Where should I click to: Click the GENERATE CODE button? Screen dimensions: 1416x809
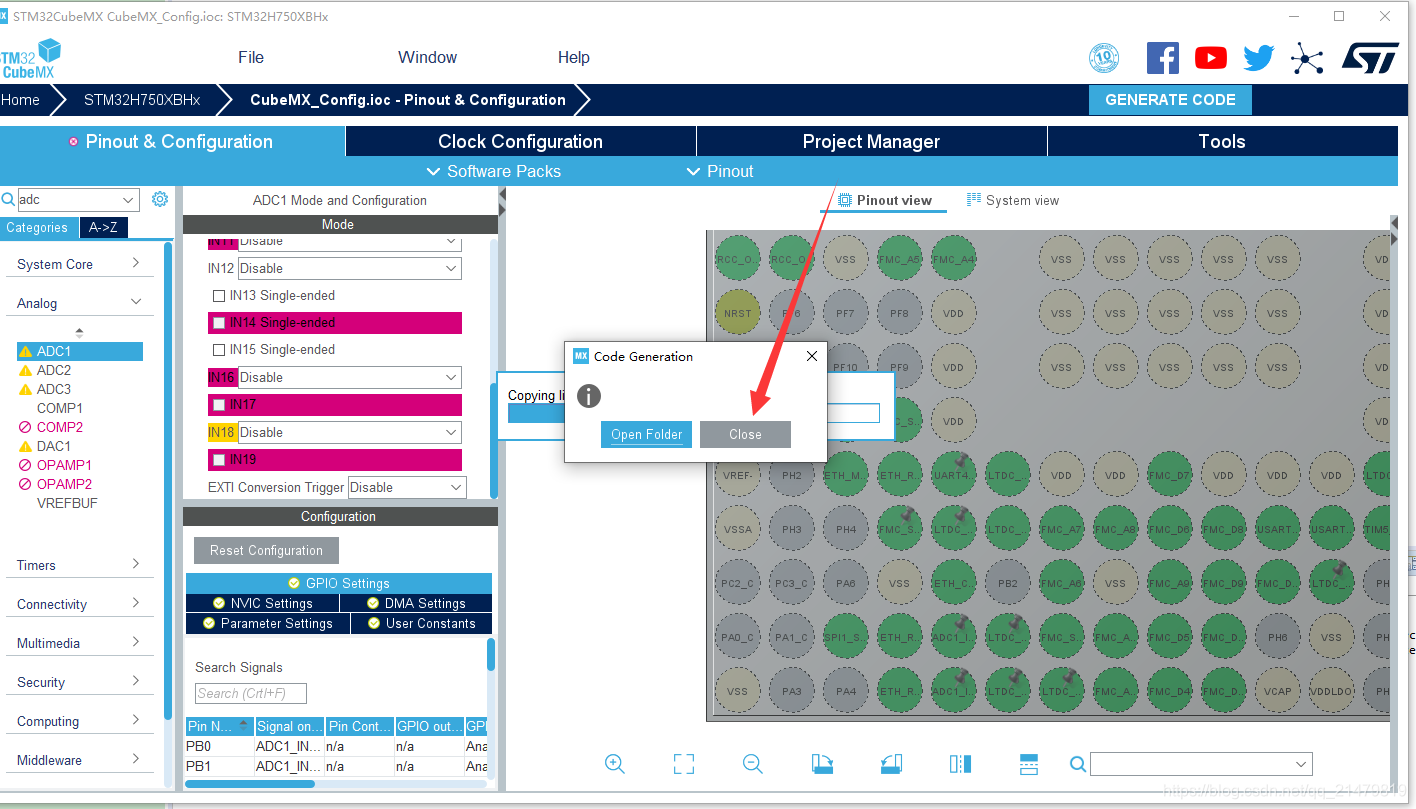tap(1170, 100)
